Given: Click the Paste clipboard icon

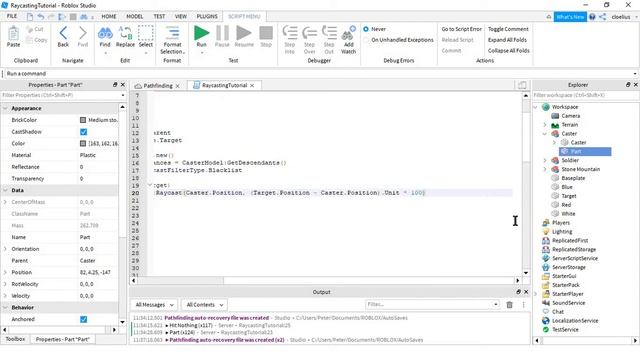Looking at the screenshot, I should pyautogui.click(x=13, y=33).
